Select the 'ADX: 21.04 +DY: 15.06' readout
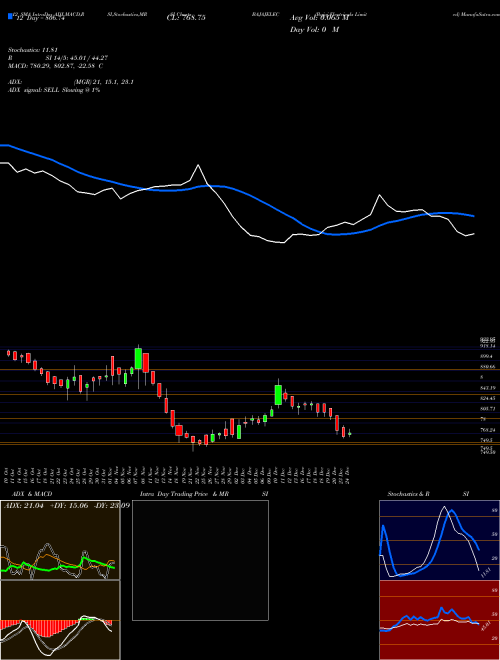 (46, 506)
